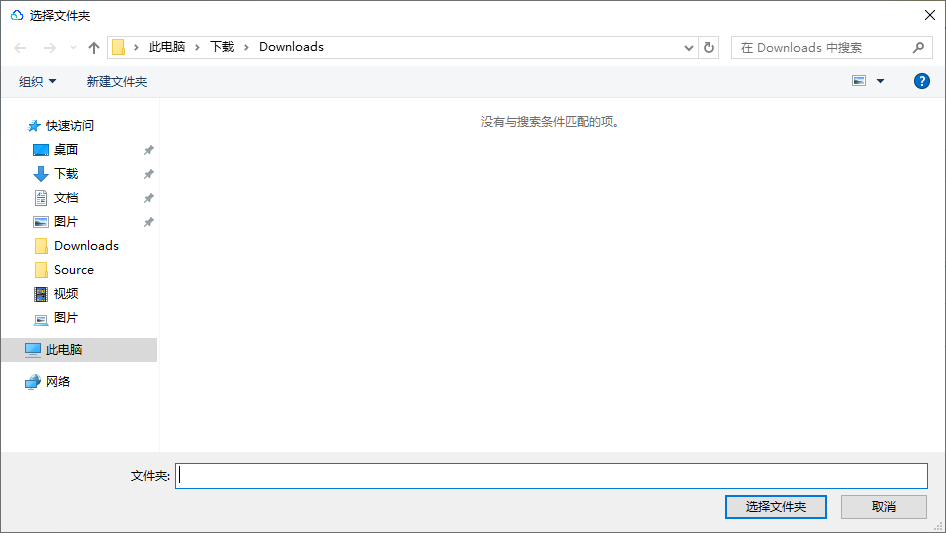Viewport: 946px width, 533px height.
Task: Select 快速访问 in the navigation pane
Action: click(70, 126)
